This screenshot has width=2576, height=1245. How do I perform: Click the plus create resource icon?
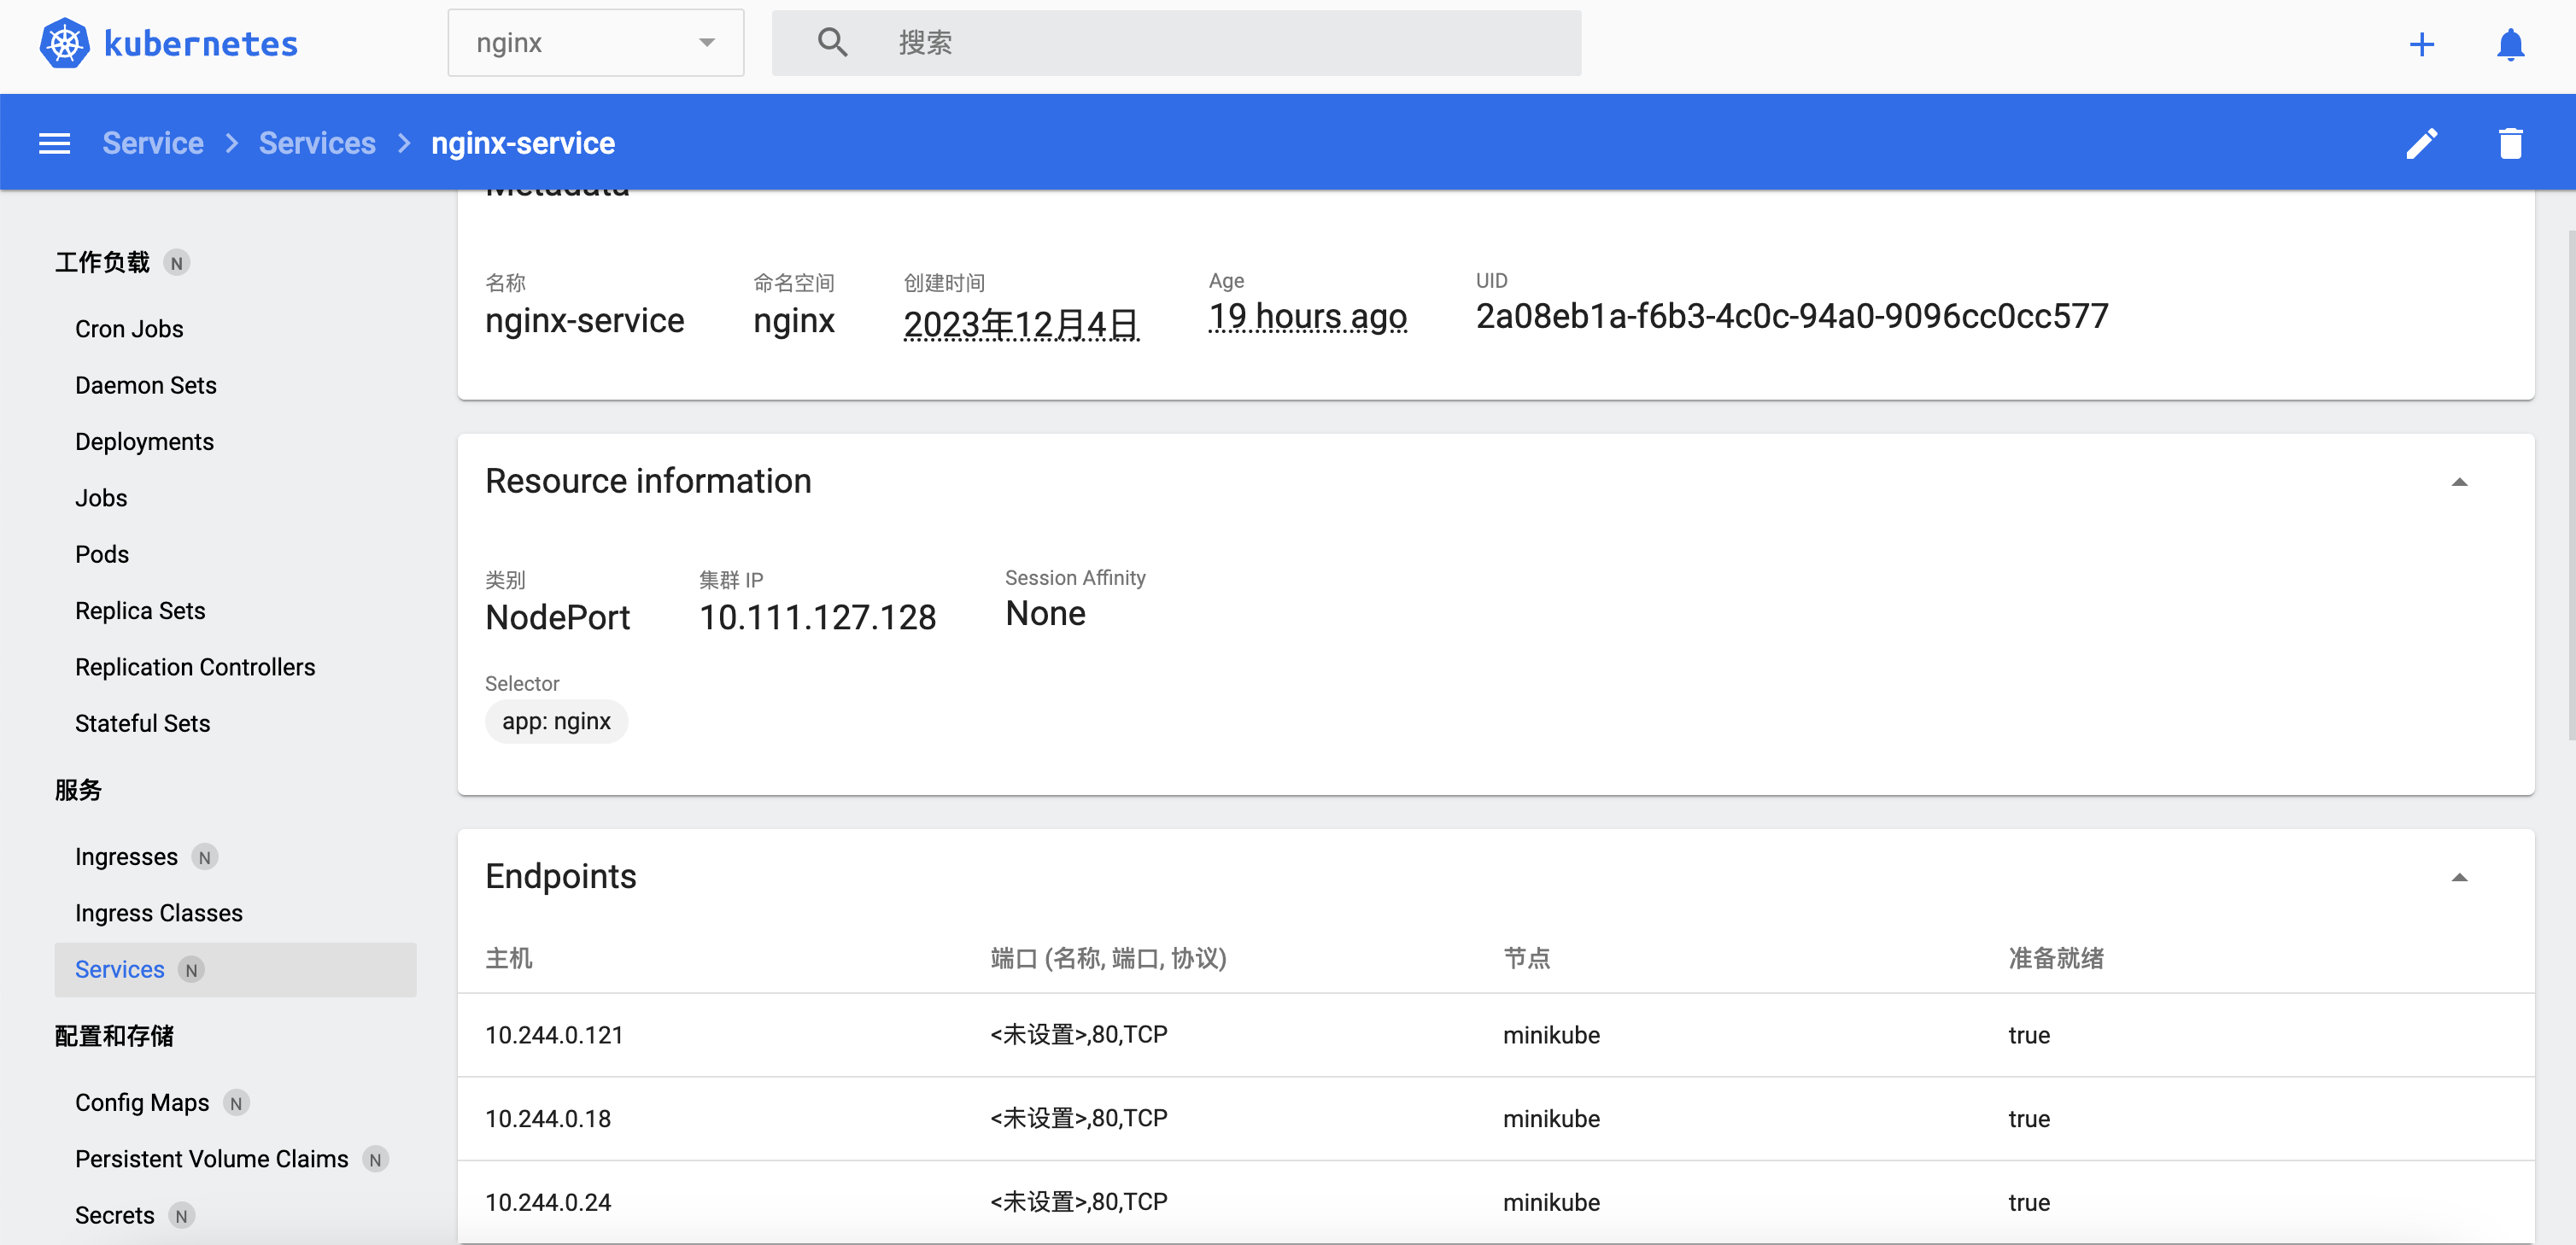click(x=2421, y=44)
